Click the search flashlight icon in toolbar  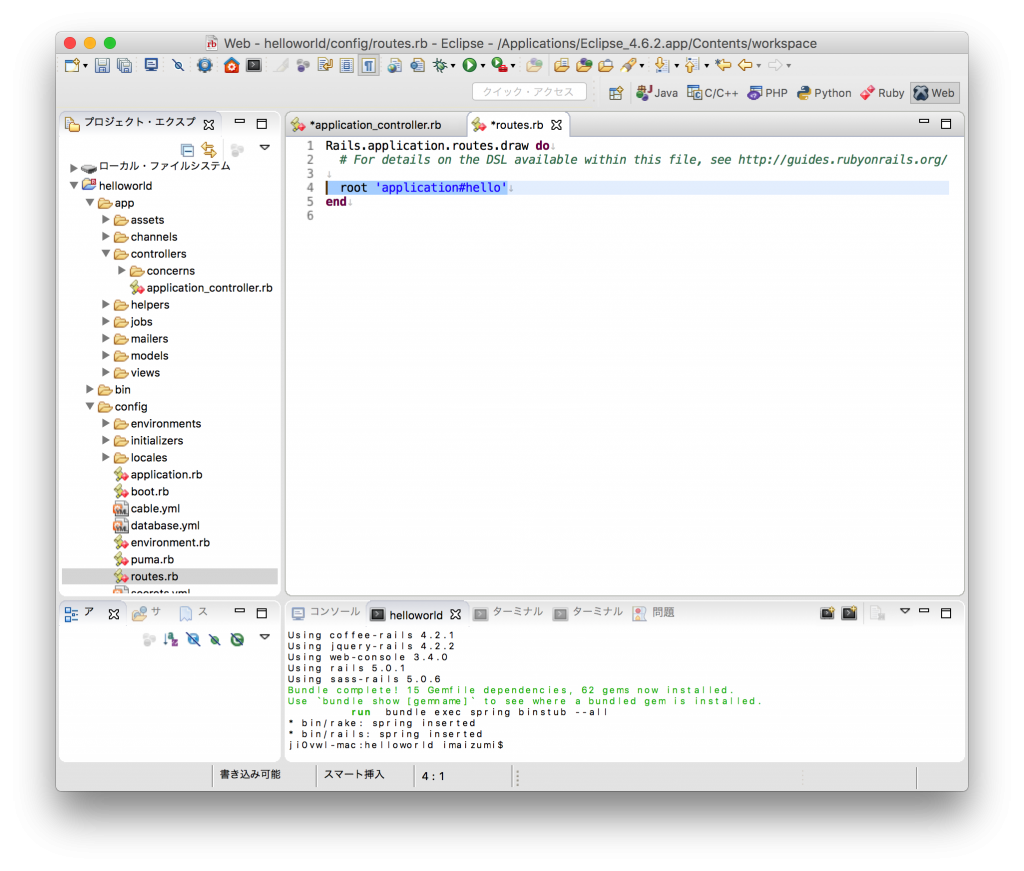point(628,65)
